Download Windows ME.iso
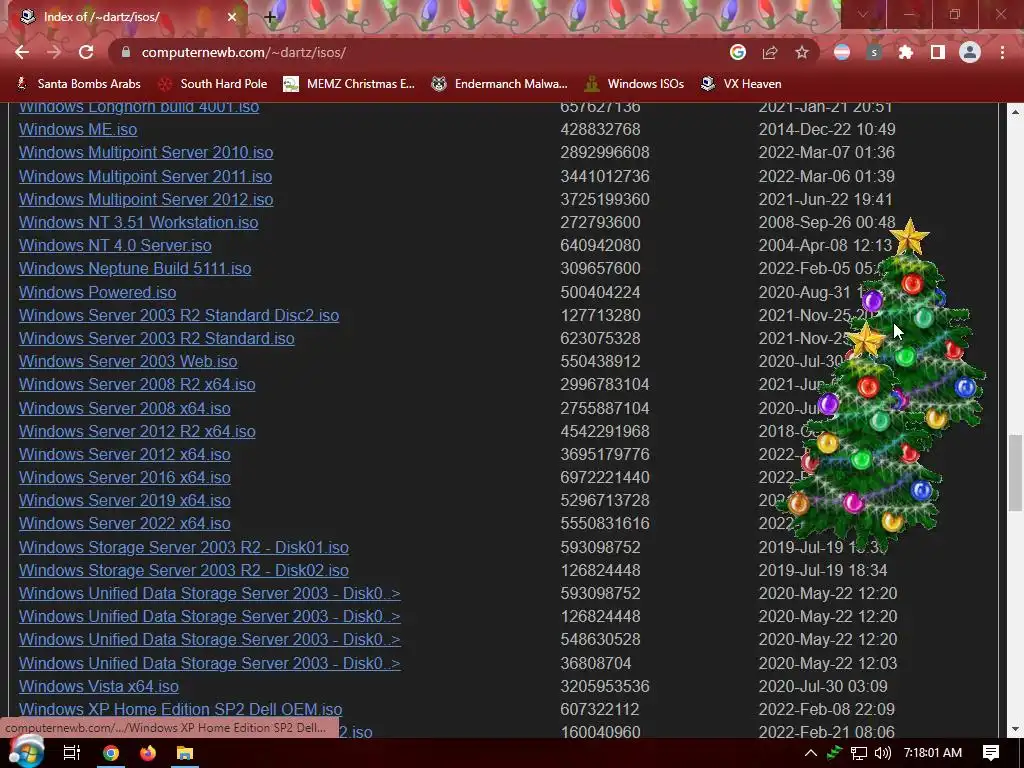 [x=78, y=129]
